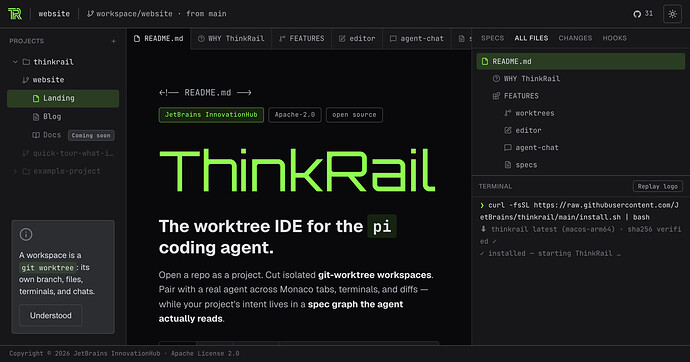
Task: Toggle the light/dark theme sun button
Action: [672, 14]
